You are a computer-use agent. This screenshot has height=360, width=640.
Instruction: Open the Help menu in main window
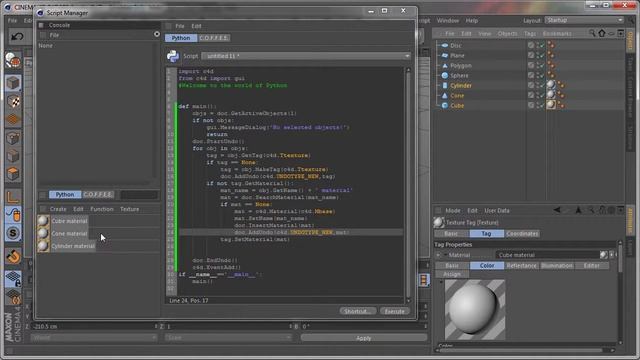click(471, 20)
